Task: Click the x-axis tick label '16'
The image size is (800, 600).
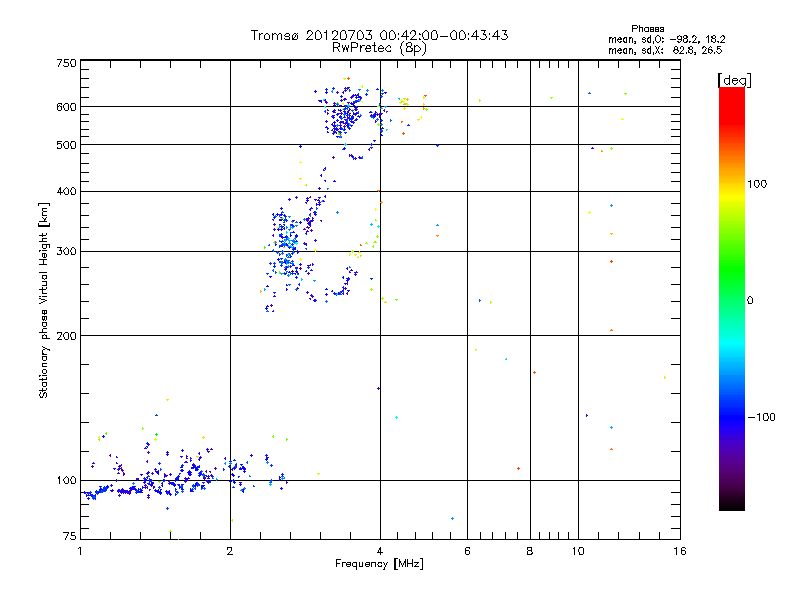Action: [x=680, y=551]
